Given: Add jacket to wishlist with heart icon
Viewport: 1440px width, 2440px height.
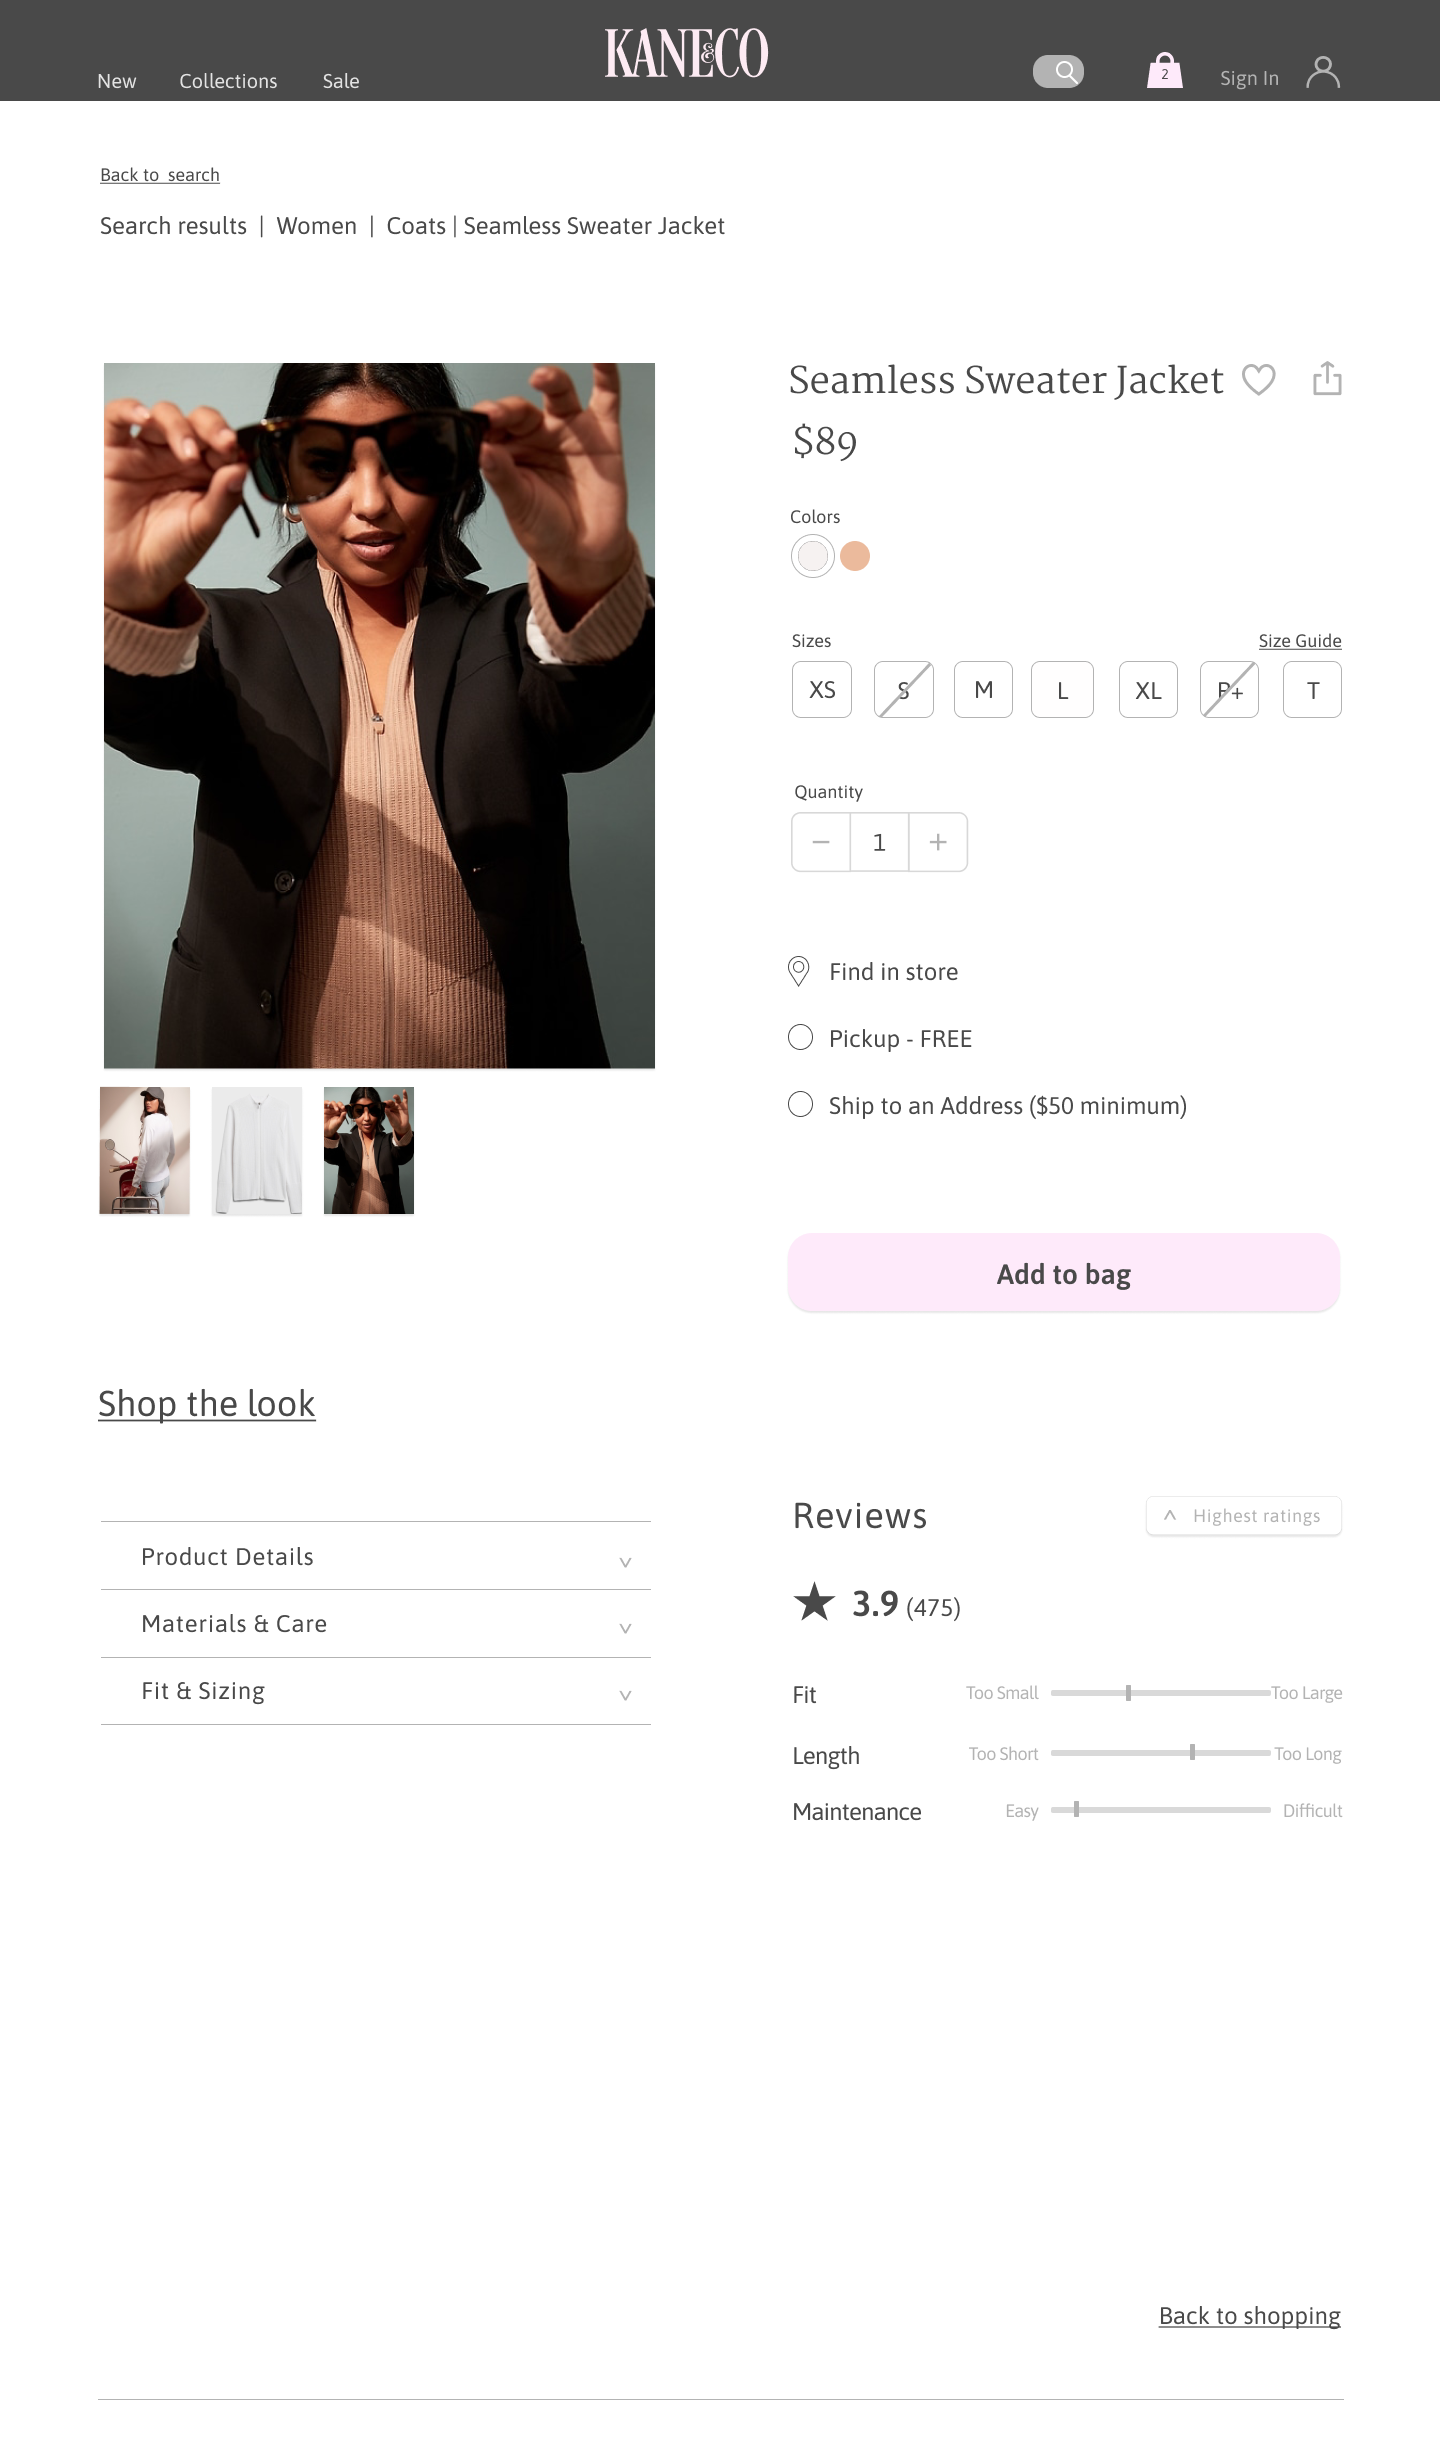Looking at the screenshot, I should 1258,380.
